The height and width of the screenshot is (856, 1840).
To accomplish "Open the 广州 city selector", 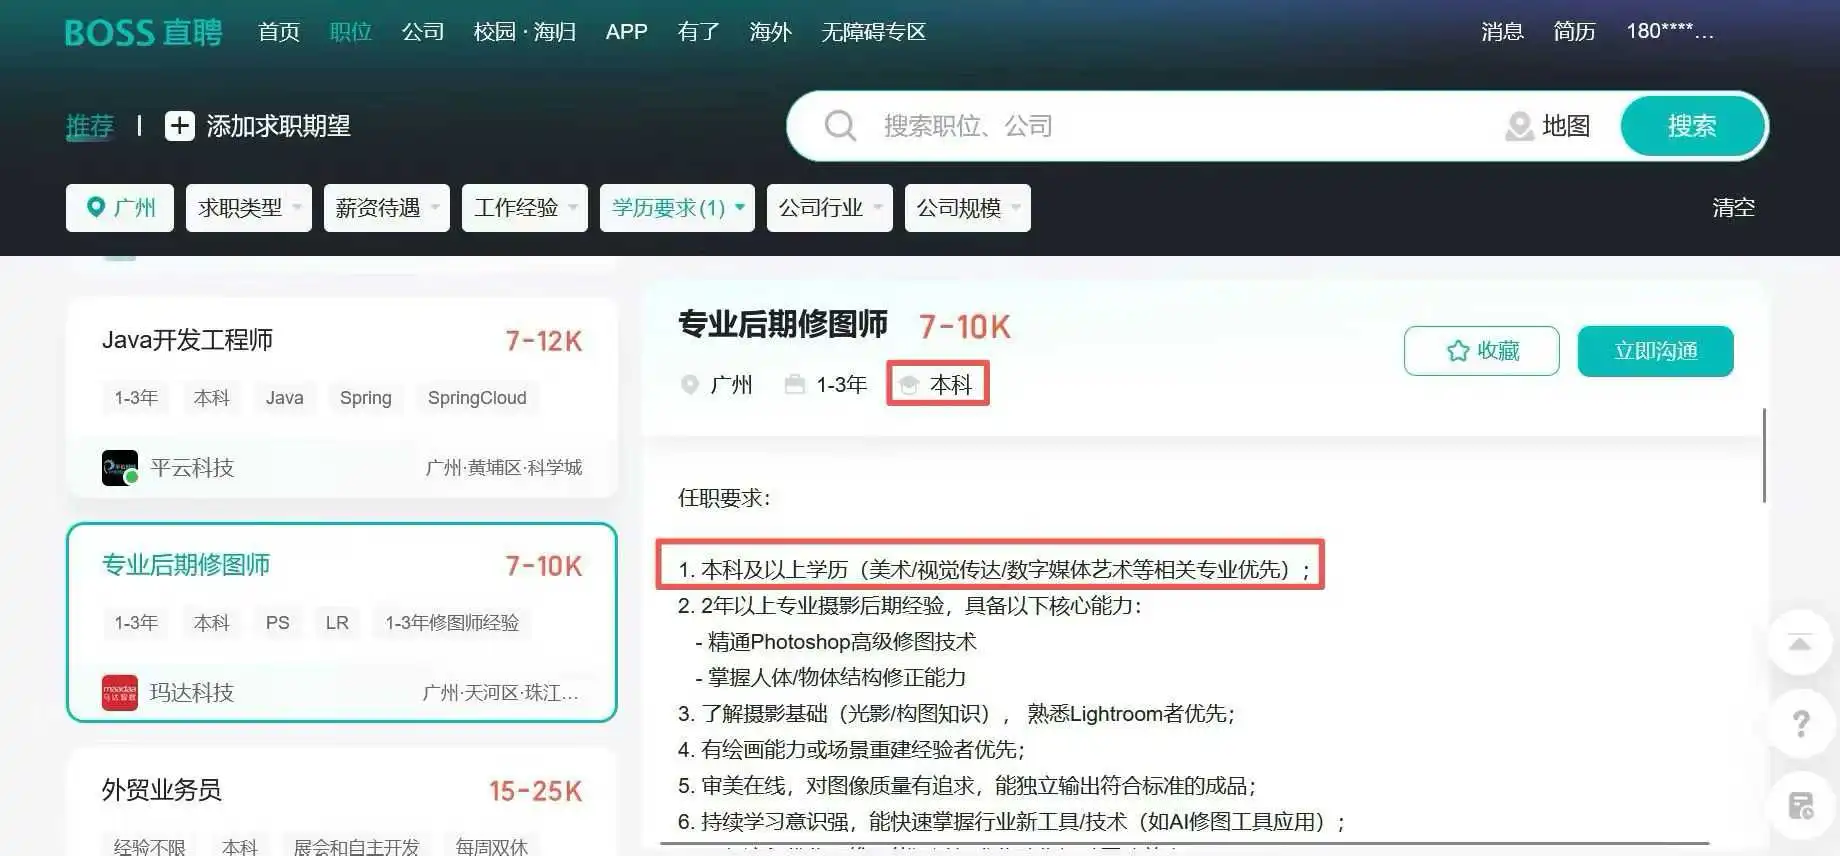I will (120, 208).
